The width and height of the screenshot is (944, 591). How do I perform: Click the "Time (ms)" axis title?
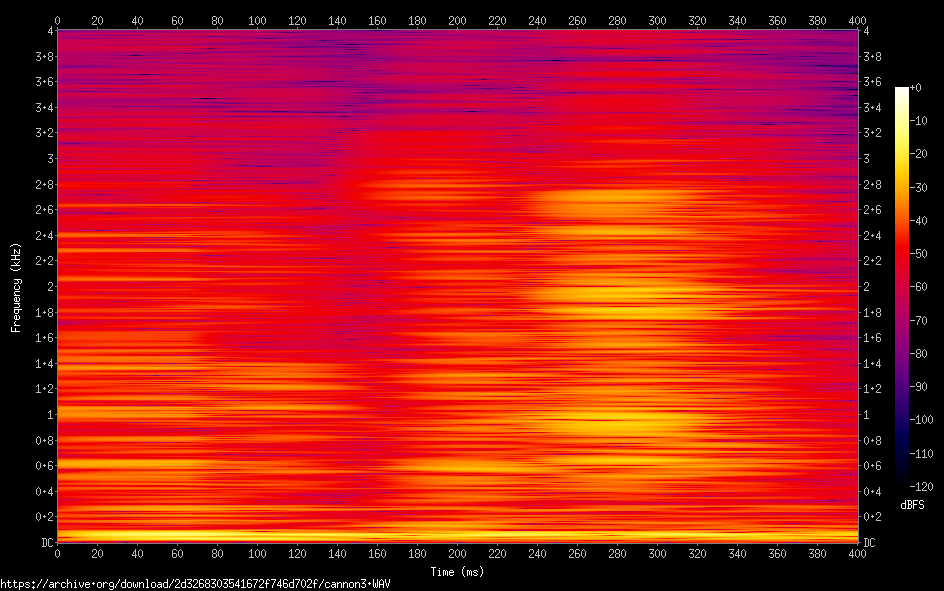point(457,572)
